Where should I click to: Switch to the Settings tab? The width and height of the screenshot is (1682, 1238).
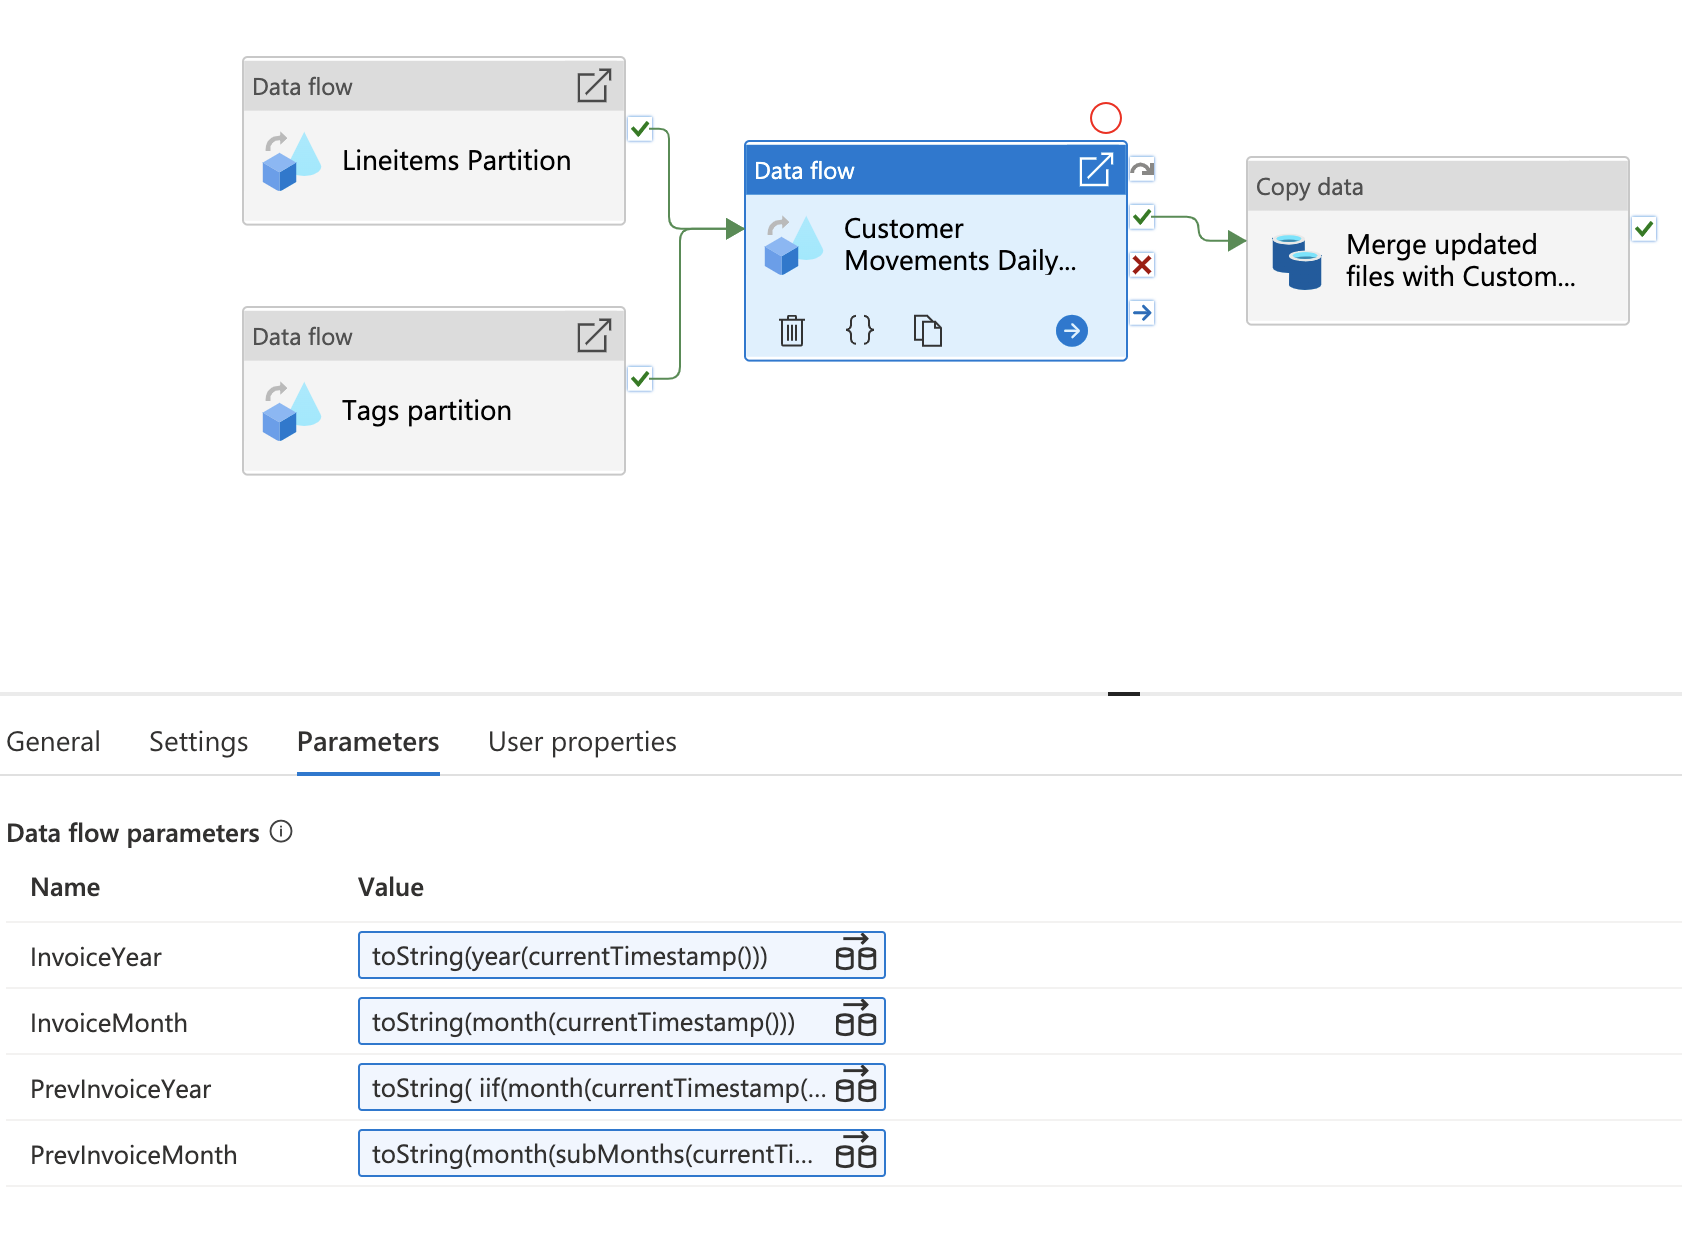(x=198, y=742)
